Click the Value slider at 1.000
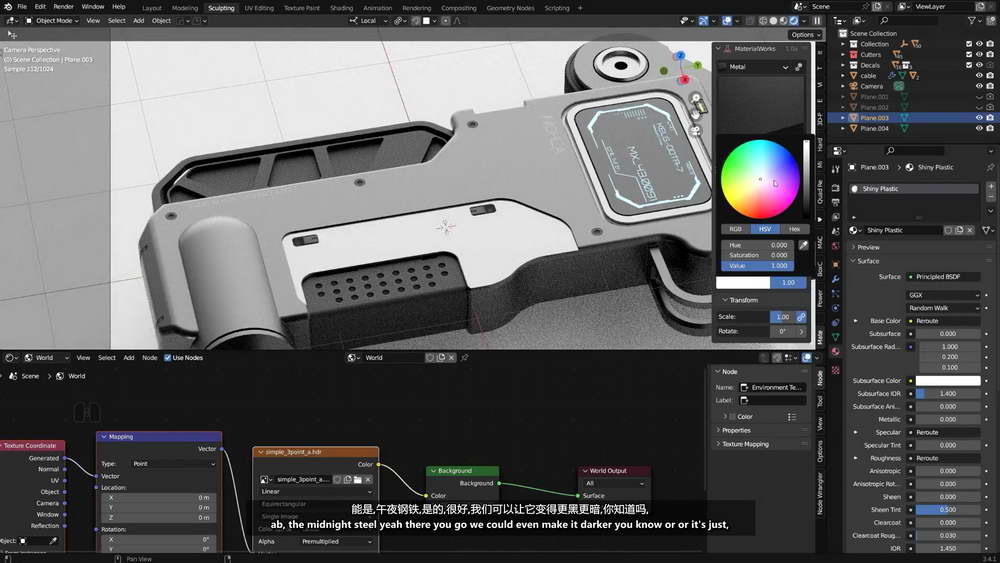Viewport: 1000px width, 563px height. click(758, 266)
